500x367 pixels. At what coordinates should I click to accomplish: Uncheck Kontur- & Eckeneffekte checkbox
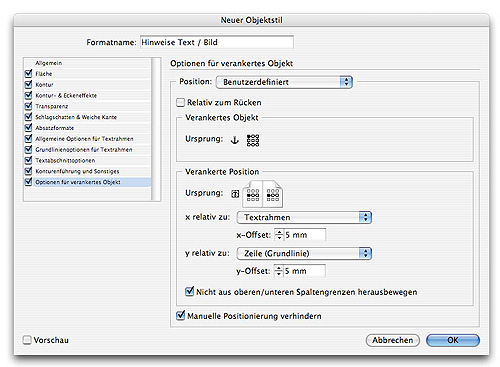tap(29, 95)
